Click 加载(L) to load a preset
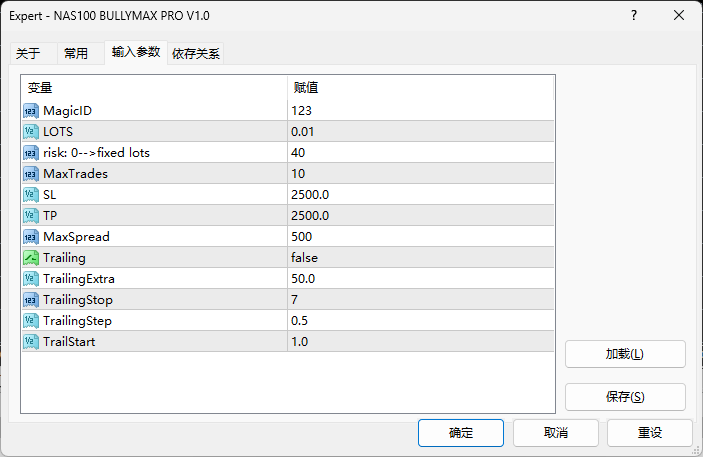Image resolution: width=703 pixels, height=457 pixels. coord(625,354)
